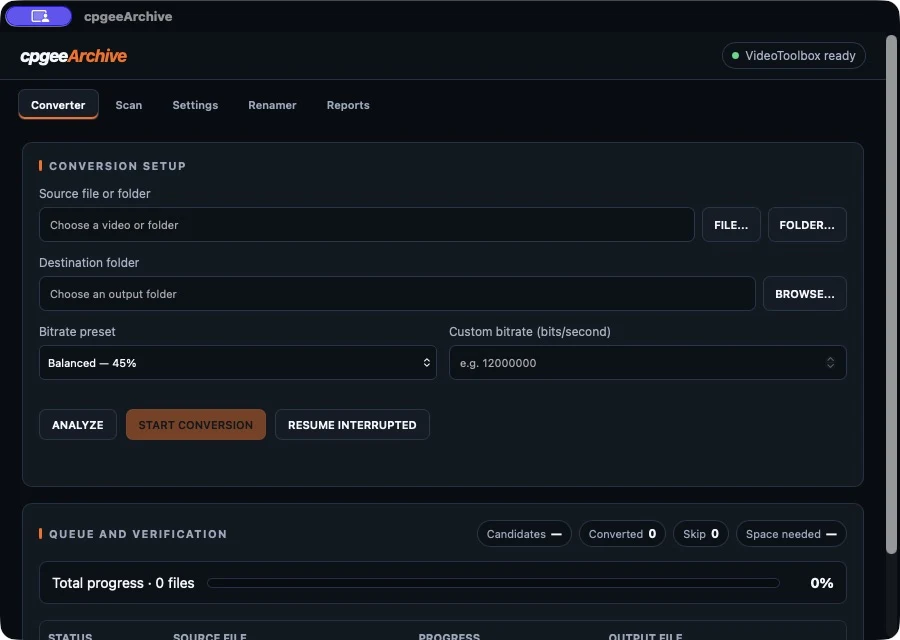
Task: Click START CONVERSION
Action: tap(196, 425)
